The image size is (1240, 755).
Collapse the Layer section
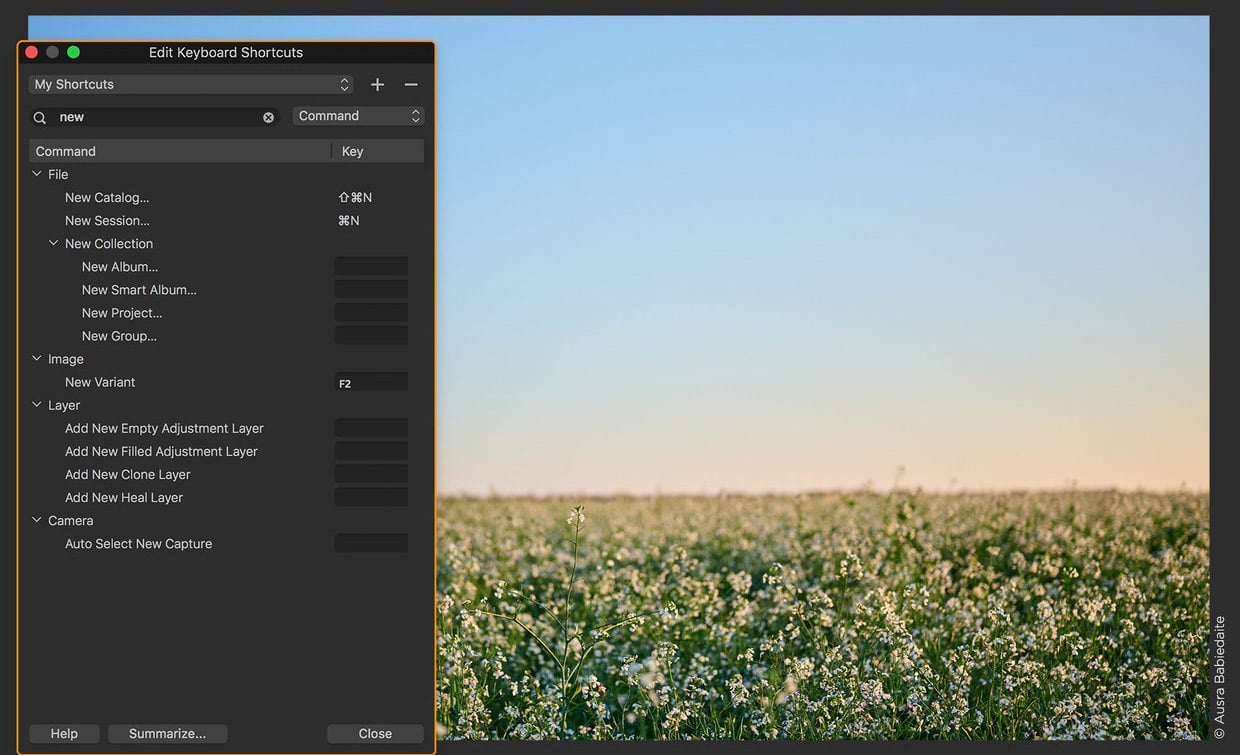tap(37, 405)
